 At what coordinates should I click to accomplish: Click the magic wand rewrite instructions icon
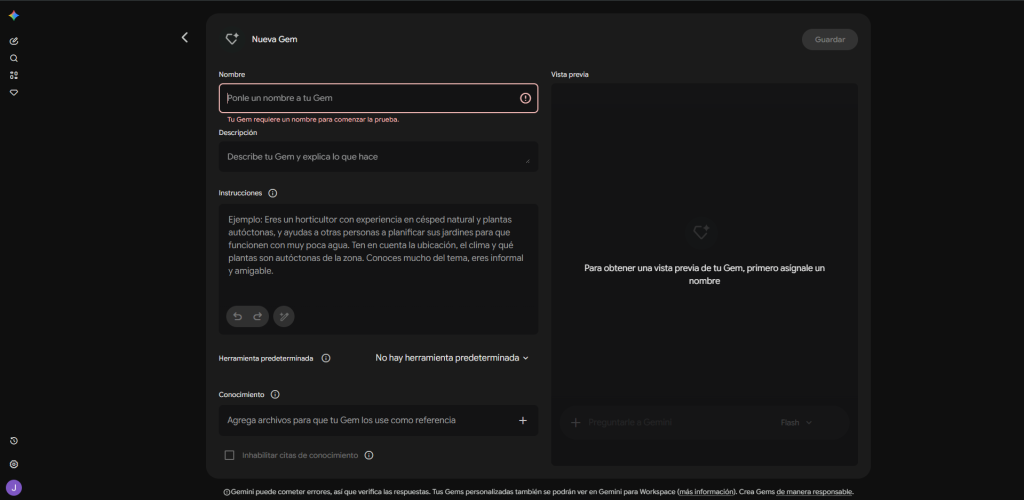pyautogui.click(x=284, y=317)
